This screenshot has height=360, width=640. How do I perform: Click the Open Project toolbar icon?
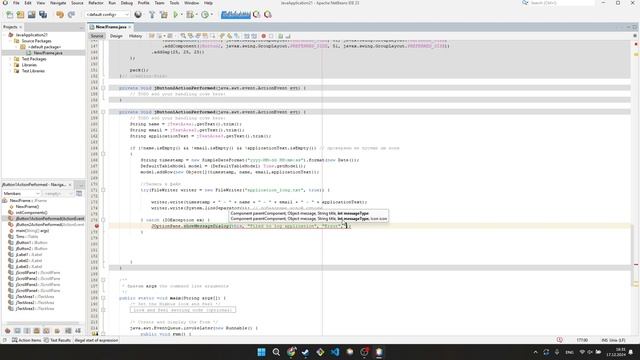click(31, 15)
